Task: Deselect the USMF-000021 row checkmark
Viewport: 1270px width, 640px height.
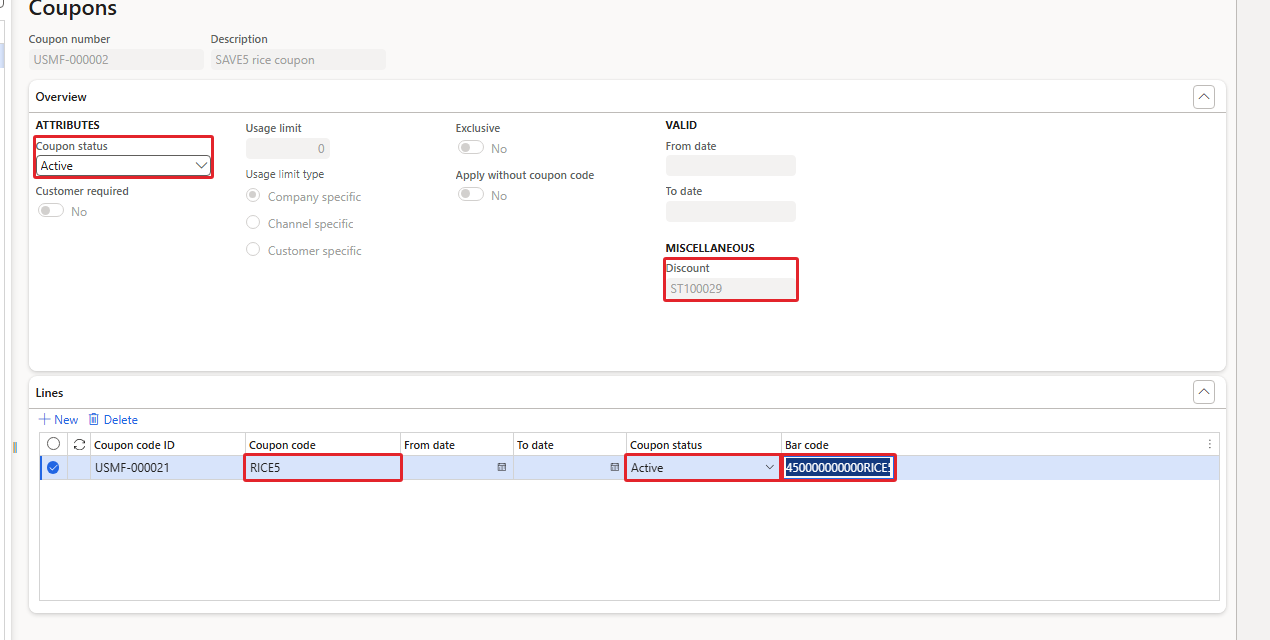Action: [53, 467]
